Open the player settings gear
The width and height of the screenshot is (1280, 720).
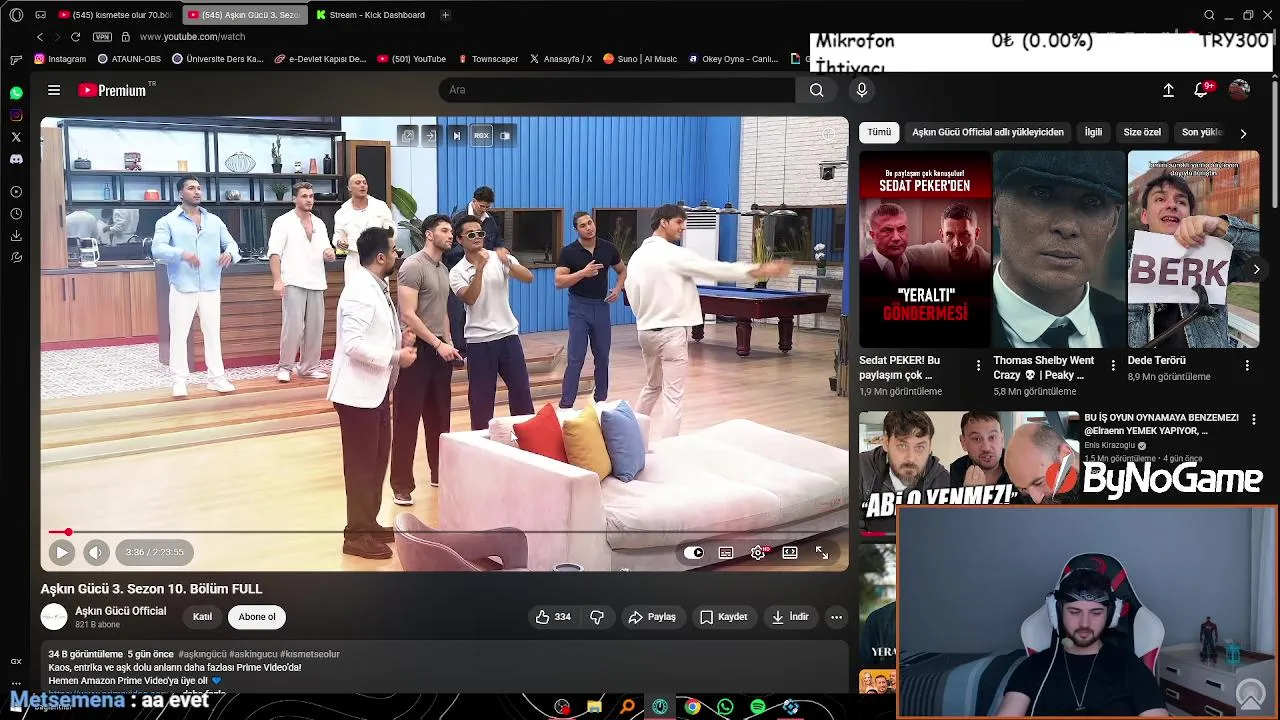click(758, 552)
